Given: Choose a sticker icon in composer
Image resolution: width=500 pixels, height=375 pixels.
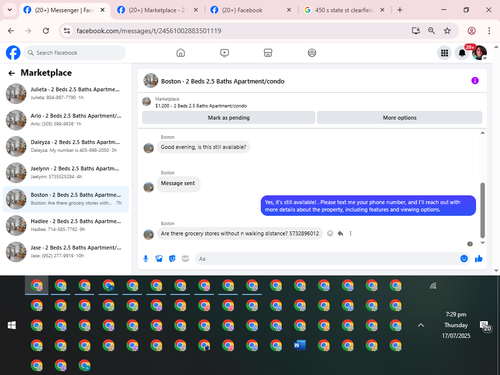Looking at the screenshot, I should pos(172,259).
